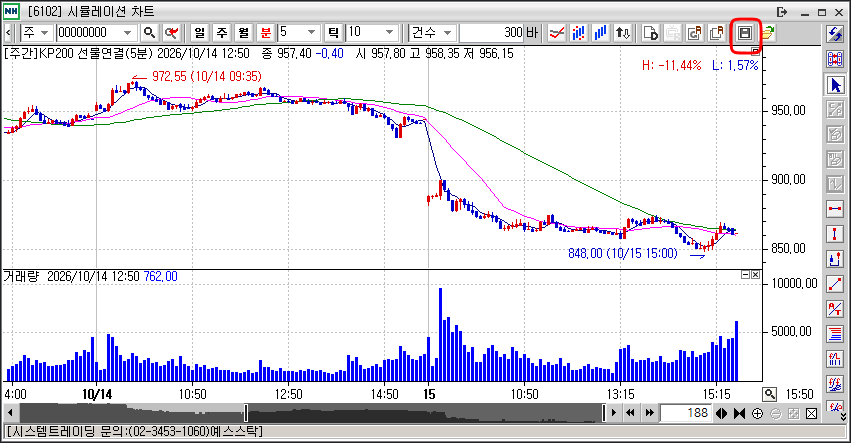Viewport: 851px width, 443px height.
Task: Click the up-down arrows icon in toolbar
Action: coord(623,33)
